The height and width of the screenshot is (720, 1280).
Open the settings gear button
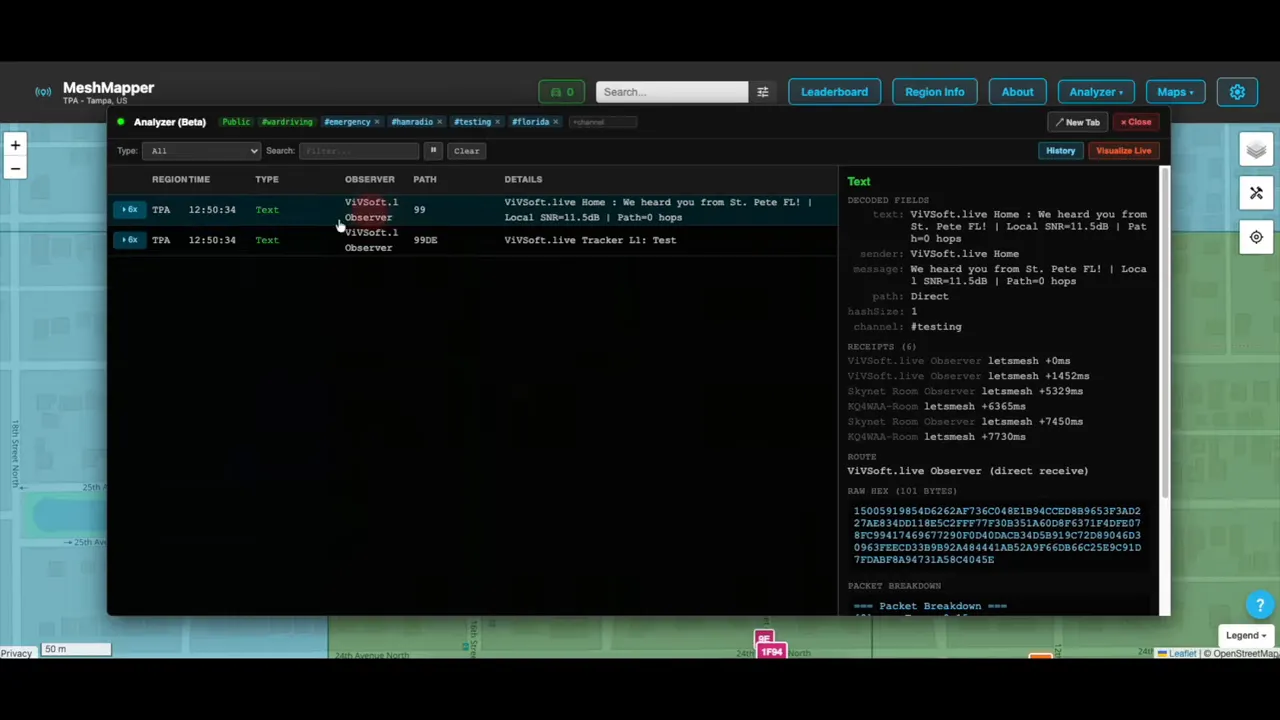pos(1237,92)
